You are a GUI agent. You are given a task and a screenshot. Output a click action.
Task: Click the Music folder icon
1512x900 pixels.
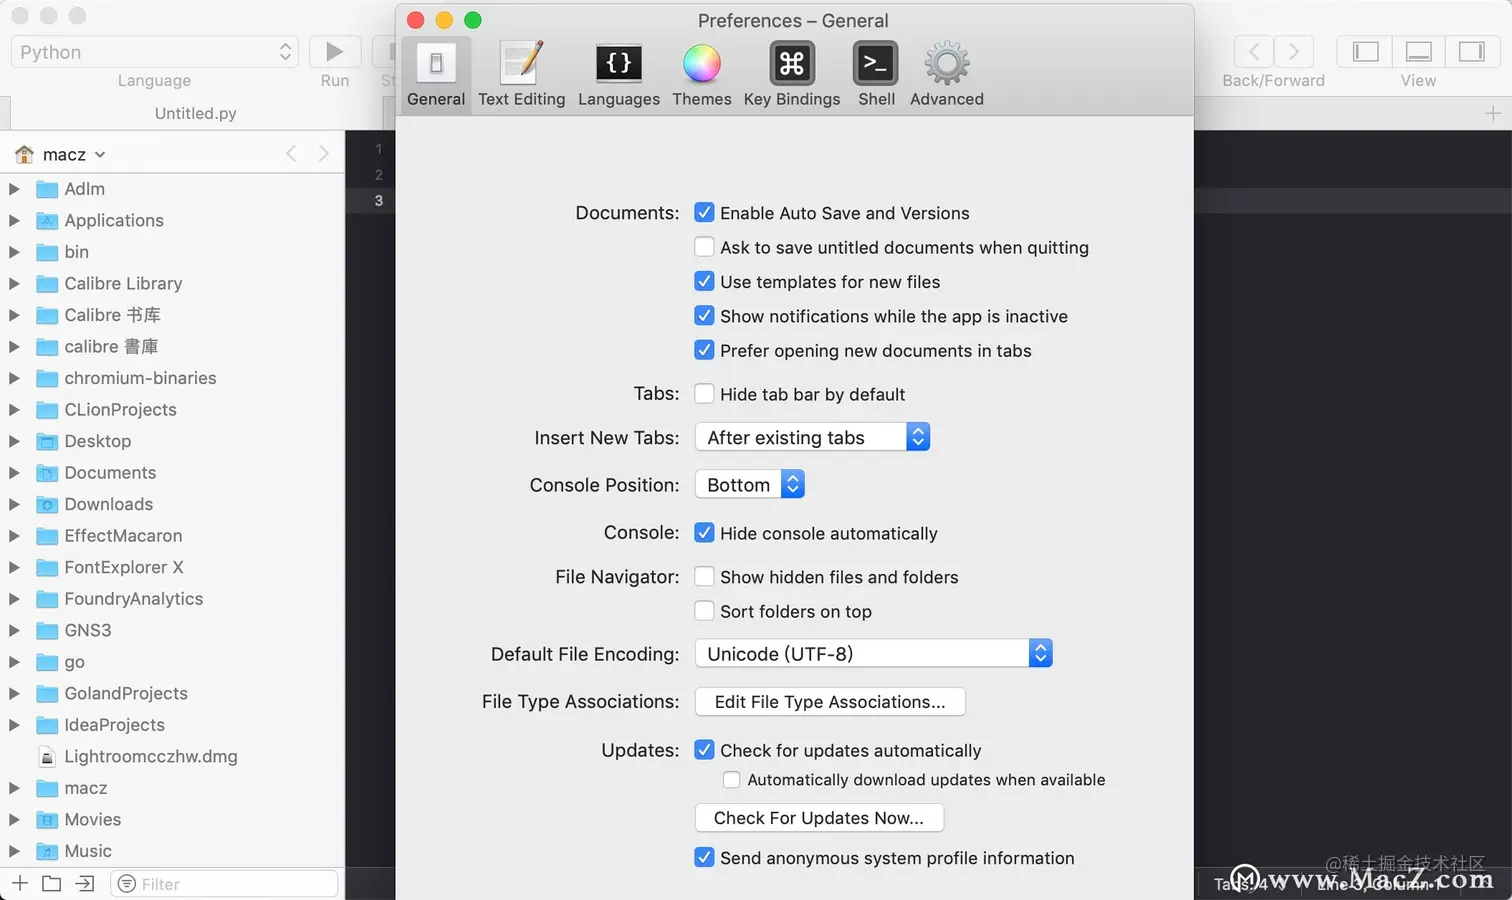[47, 851]
